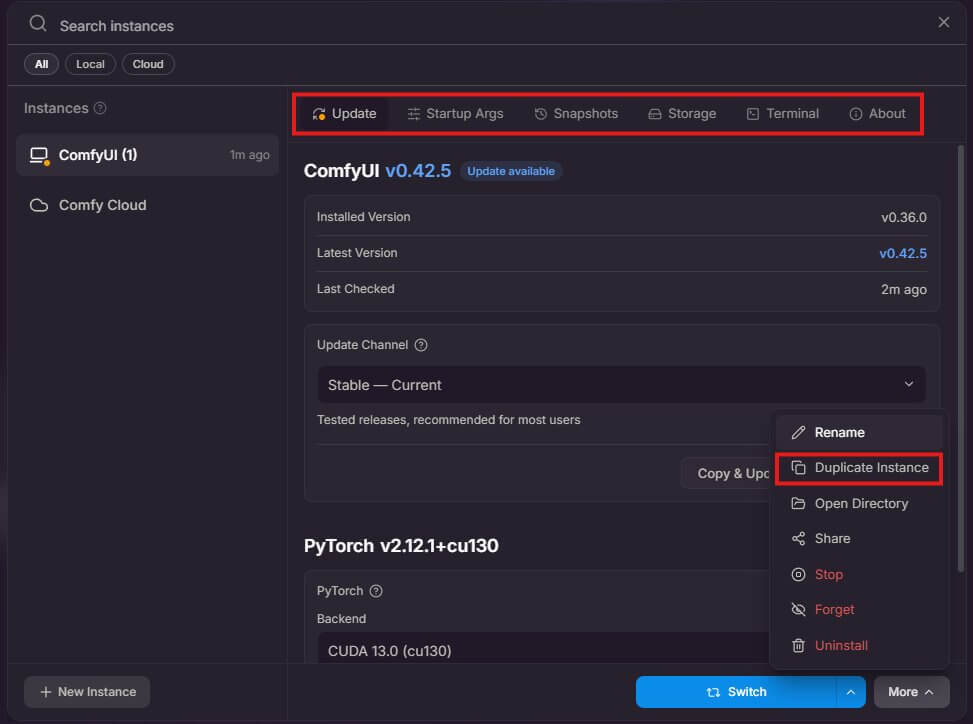
Task: Choose Forget from the More menu
Action: 859,610
